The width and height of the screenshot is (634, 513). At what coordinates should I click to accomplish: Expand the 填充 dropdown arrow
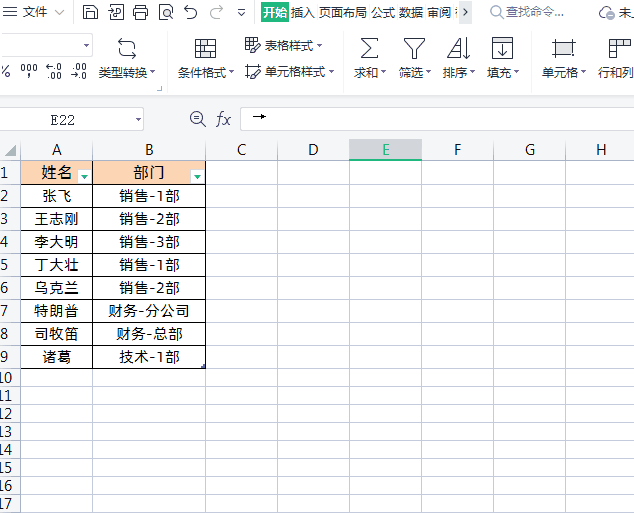[516, 72]
